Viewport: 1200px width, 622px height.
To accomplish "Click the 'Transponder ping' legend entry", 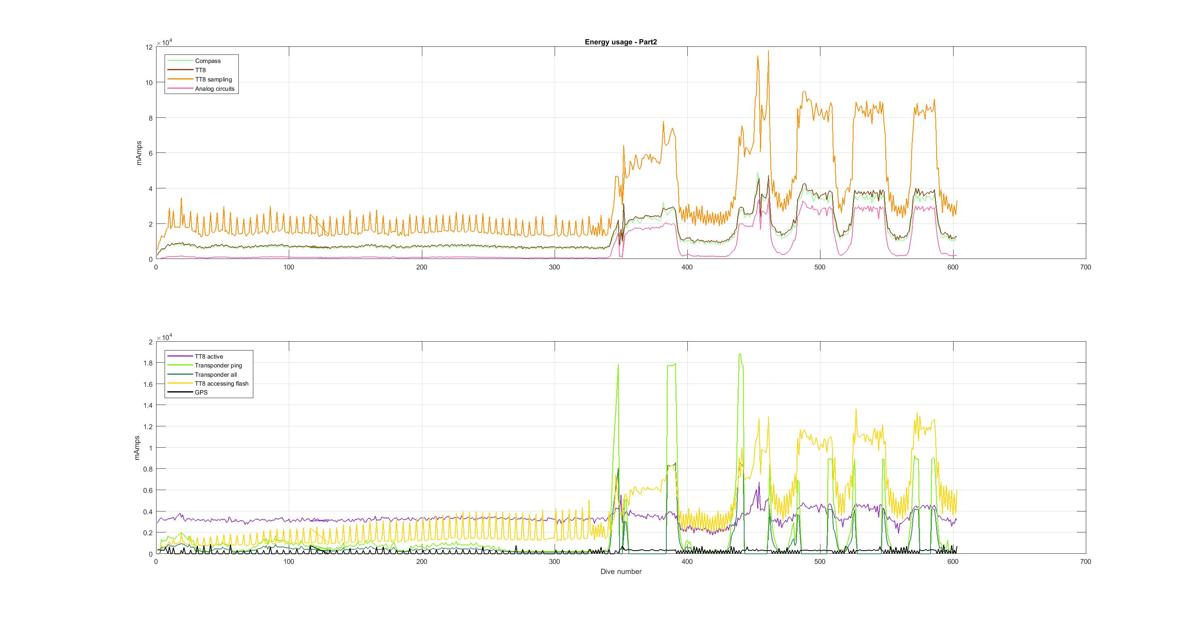I will 218,366.
